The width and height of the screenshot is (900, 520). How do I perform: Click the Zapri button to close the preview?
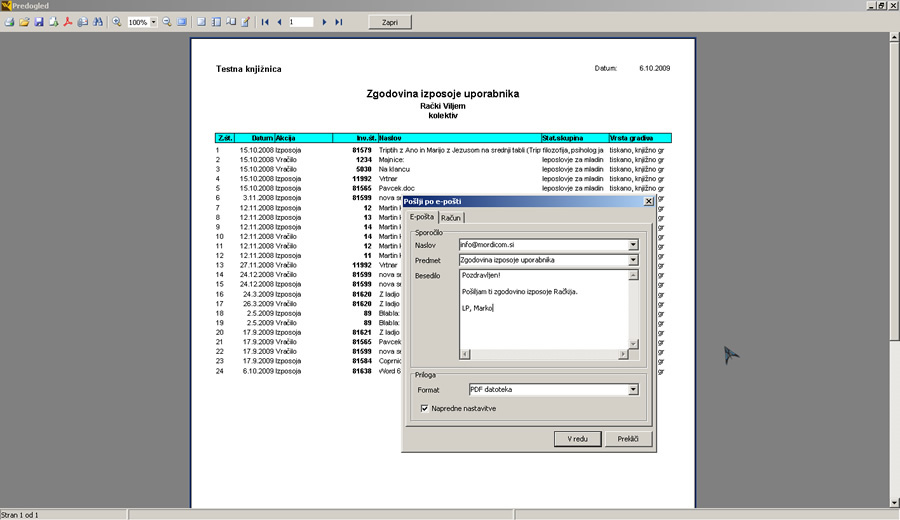pyautogui.click(x=390, y=22)
